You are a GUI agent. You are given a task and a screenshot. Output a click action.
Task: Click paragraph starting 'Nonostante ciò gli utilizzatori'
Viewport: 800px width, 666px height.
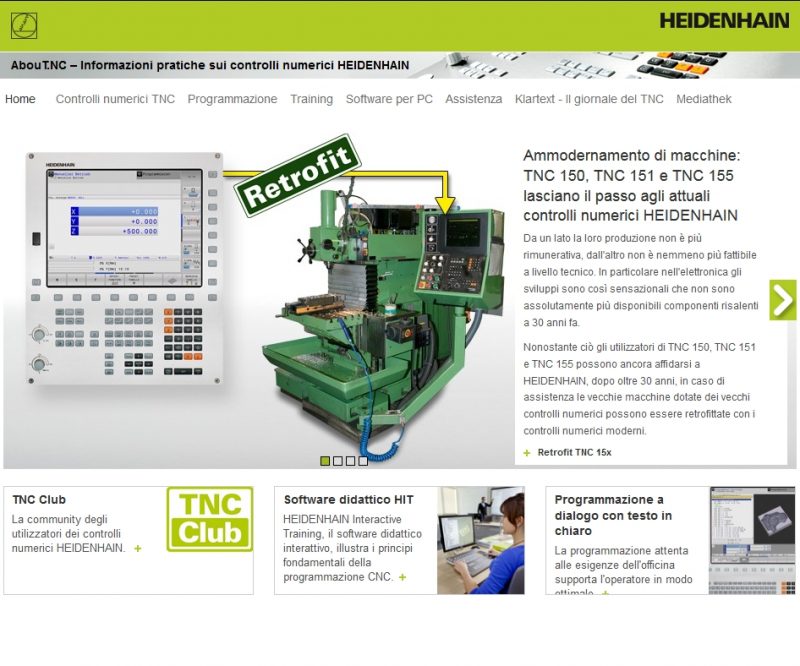pyautogui.click(x=640, y=389)
